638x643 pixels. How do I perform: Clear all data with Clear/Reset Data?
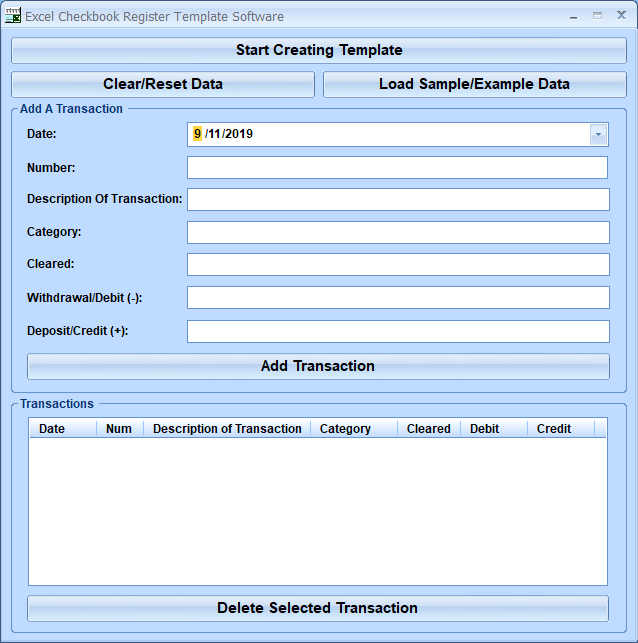point(163,84)
